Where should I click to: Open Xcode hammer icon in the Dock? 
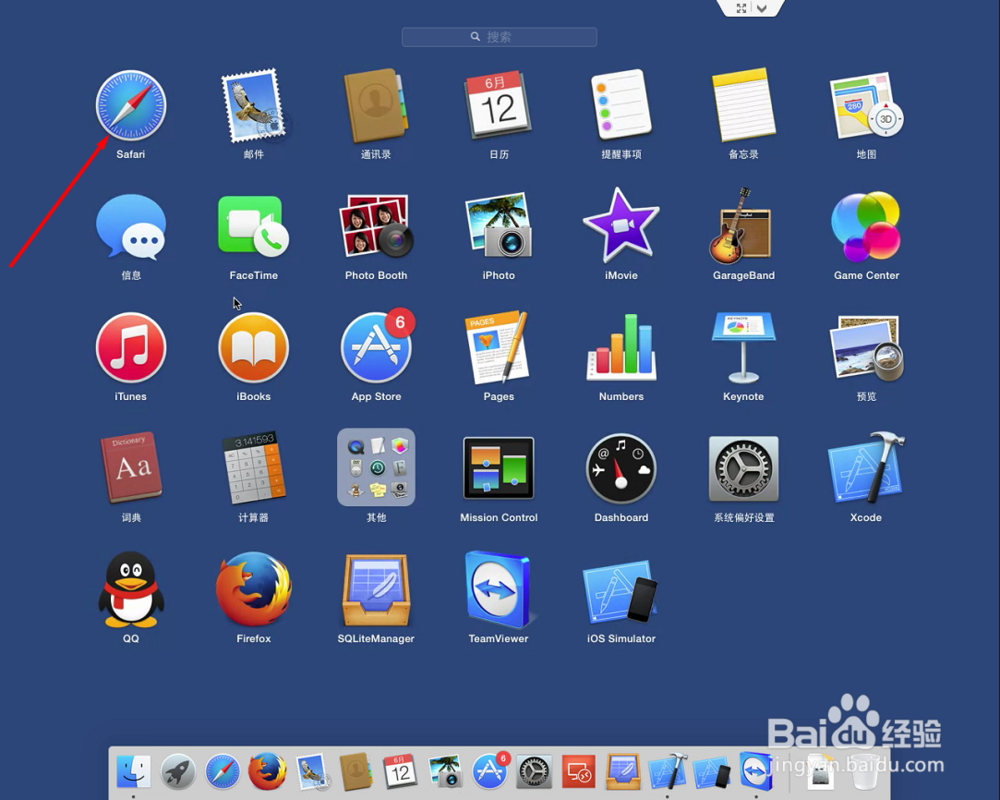(668, 771)
